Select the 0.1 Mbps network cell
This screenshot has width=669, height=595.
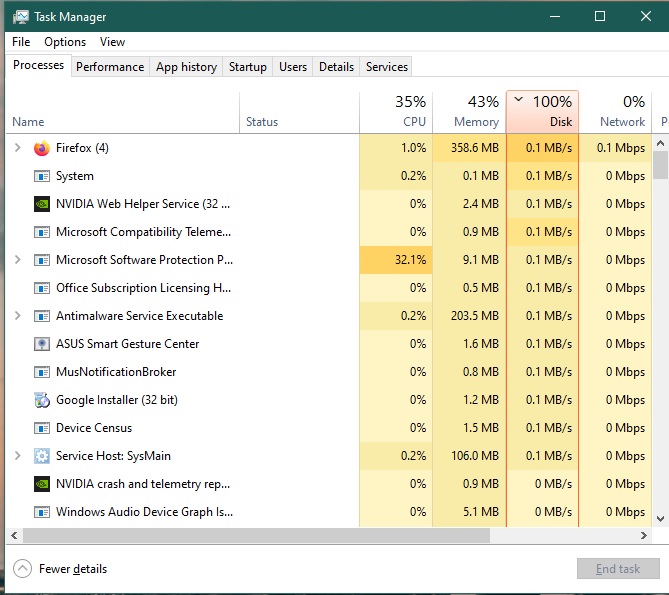point(615,148)
